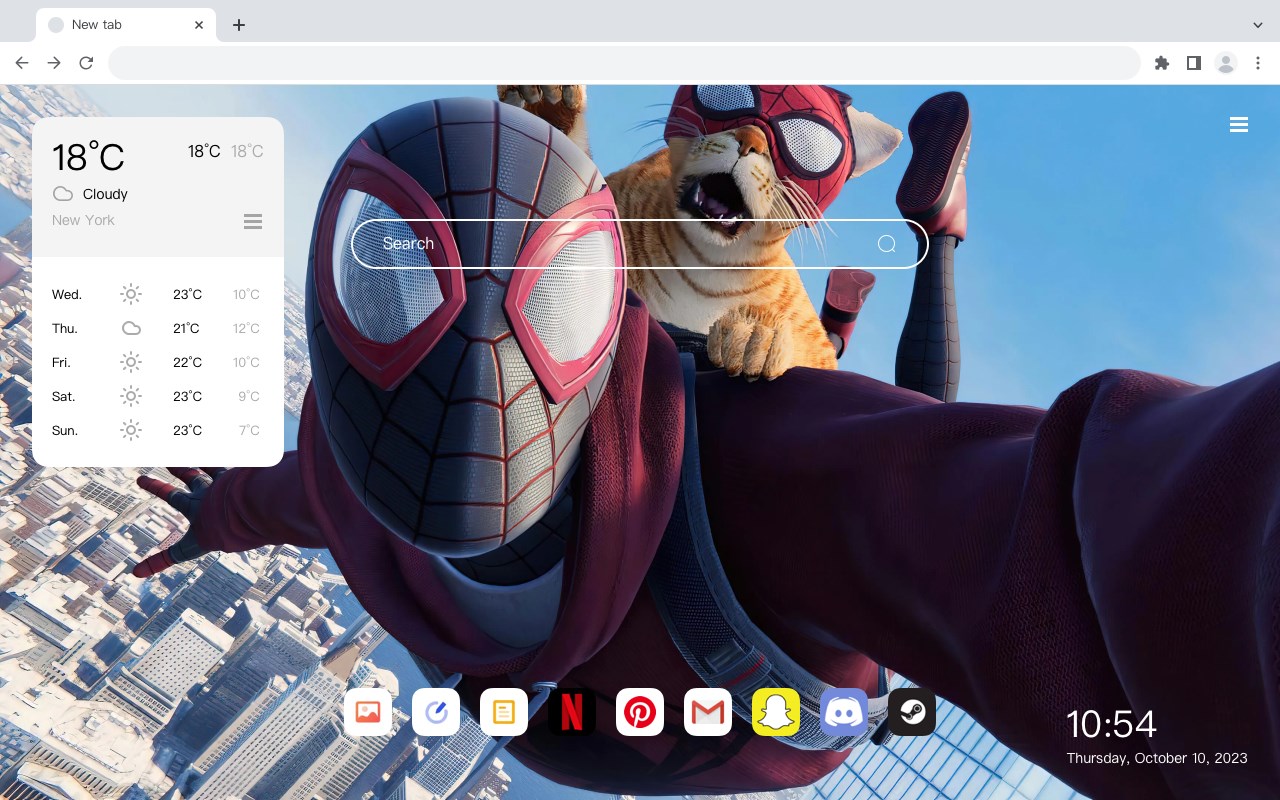Click the sunny icon for Sun.

pyautogui.click(x=131, y=430)
